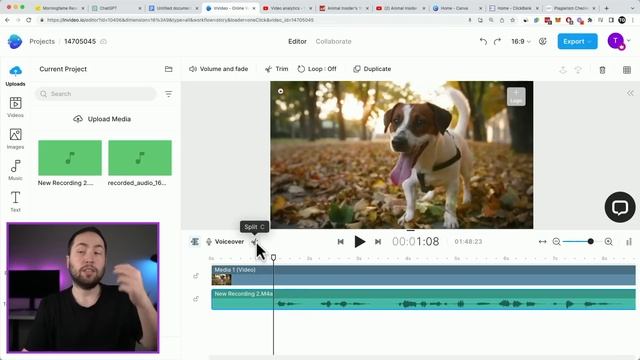Open the Export dropdown button
Screen dimensions: 640x360
coord(577,41)
